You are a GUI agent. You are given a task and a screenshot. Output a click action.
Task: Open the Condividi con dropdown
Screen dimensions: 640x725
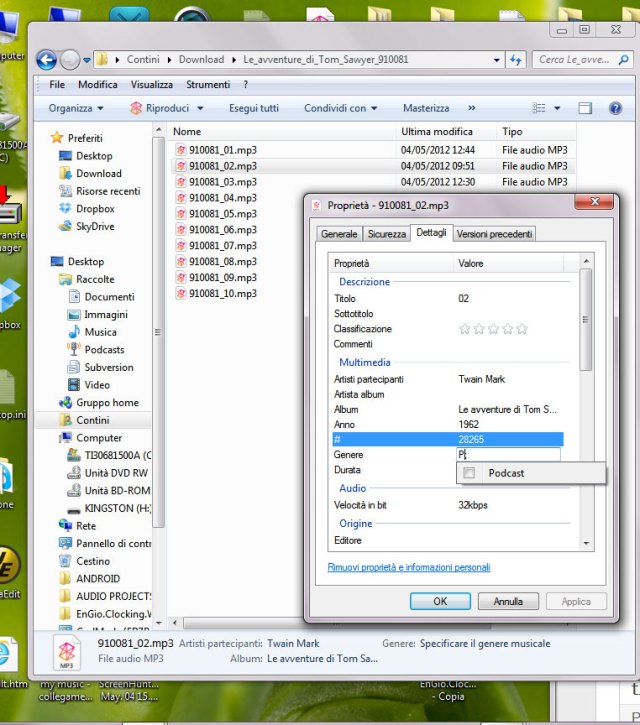pyautogui.click(x=340, y=108)
